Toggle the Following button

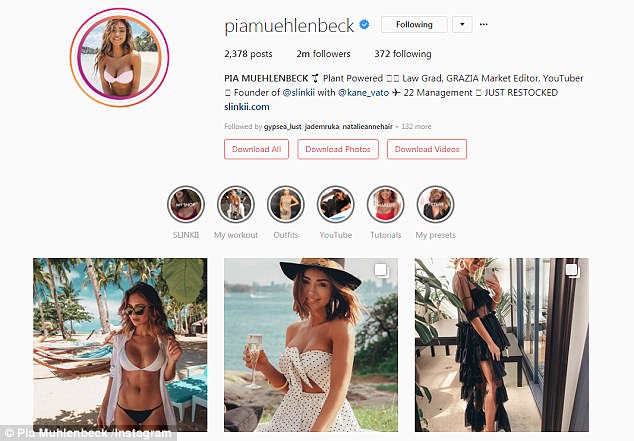coord(414,25)
